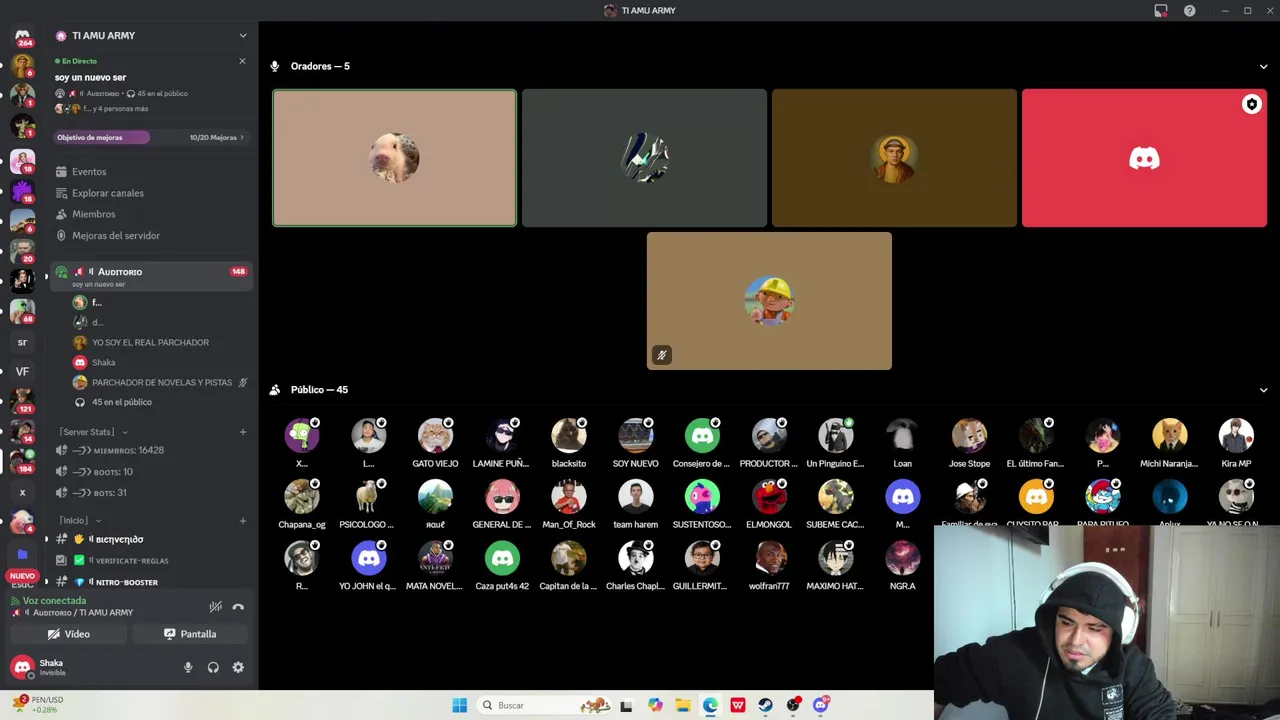The width and height of the screenshot is (1280, 720).
Task: Collapse the Inicio category
Action: [80, 520]
